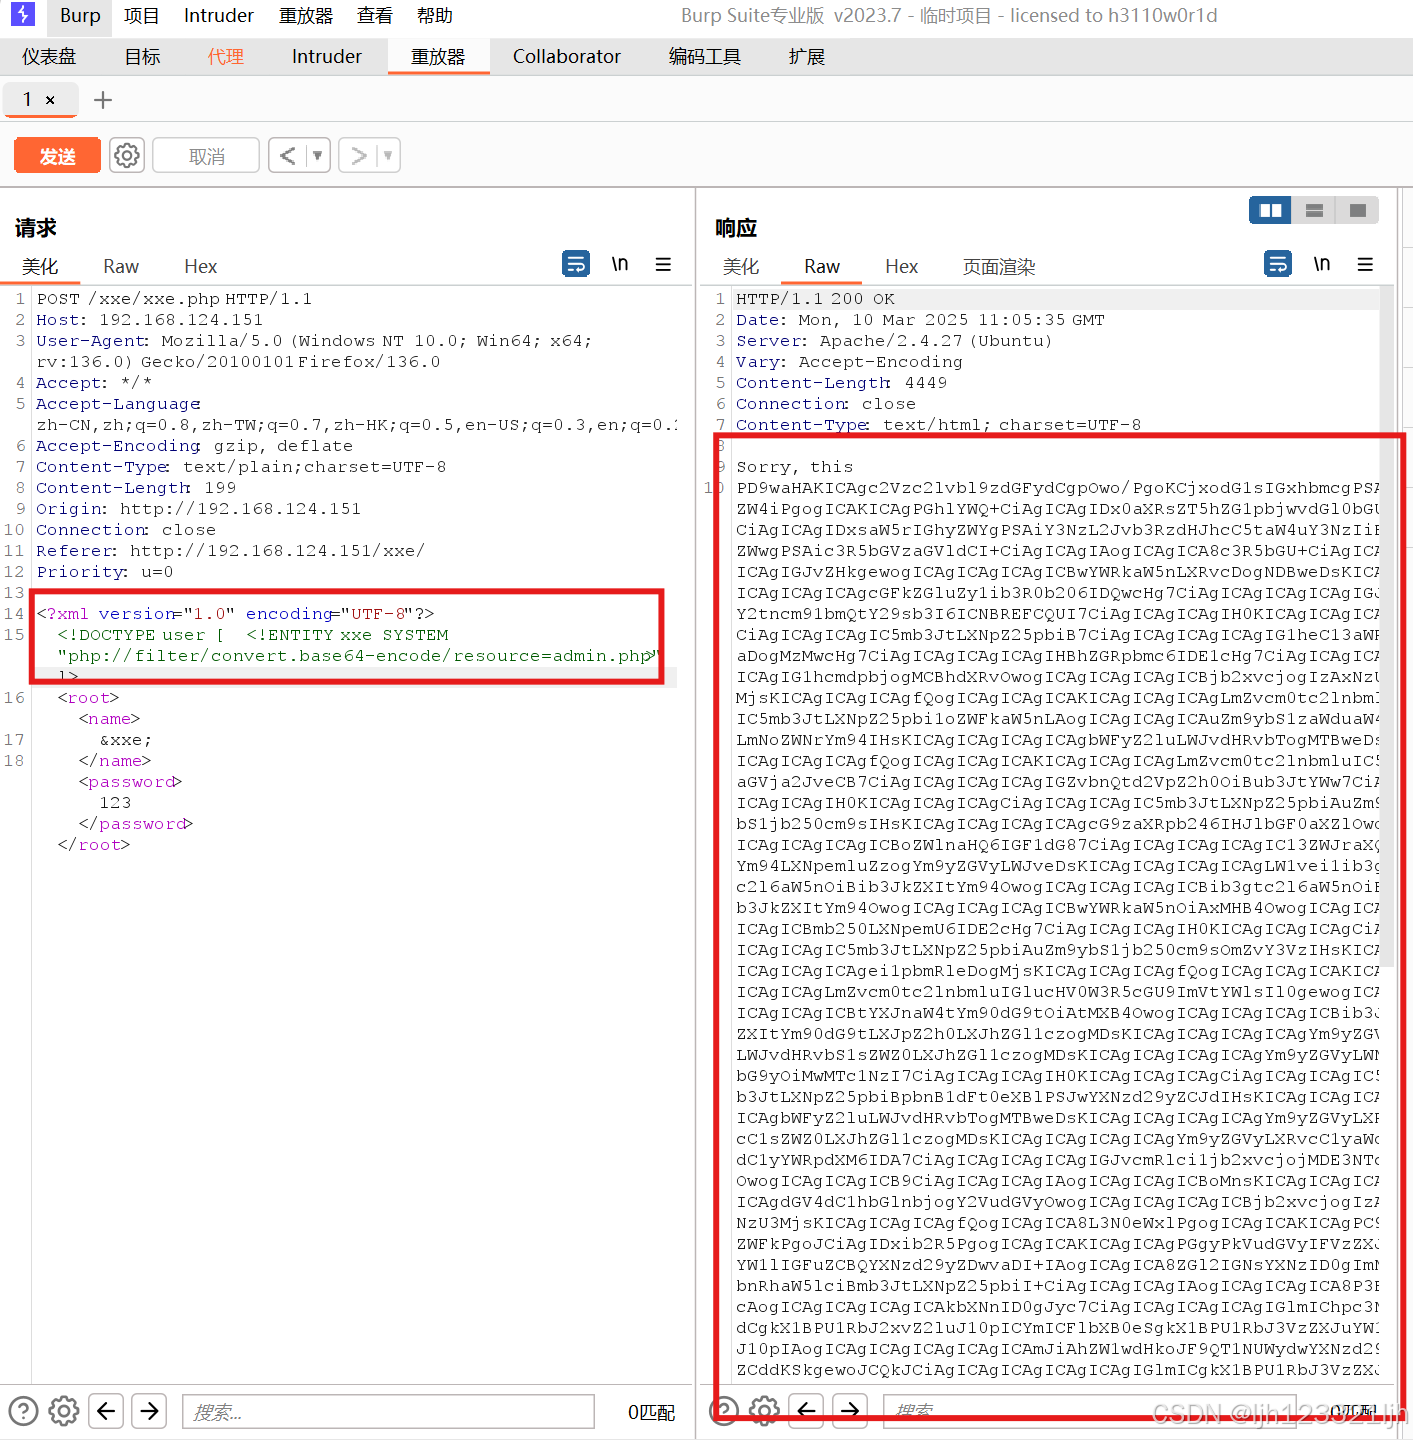Jump to next response search match
This screenshot has width=1413, height=1440.
click(850, 1409)
